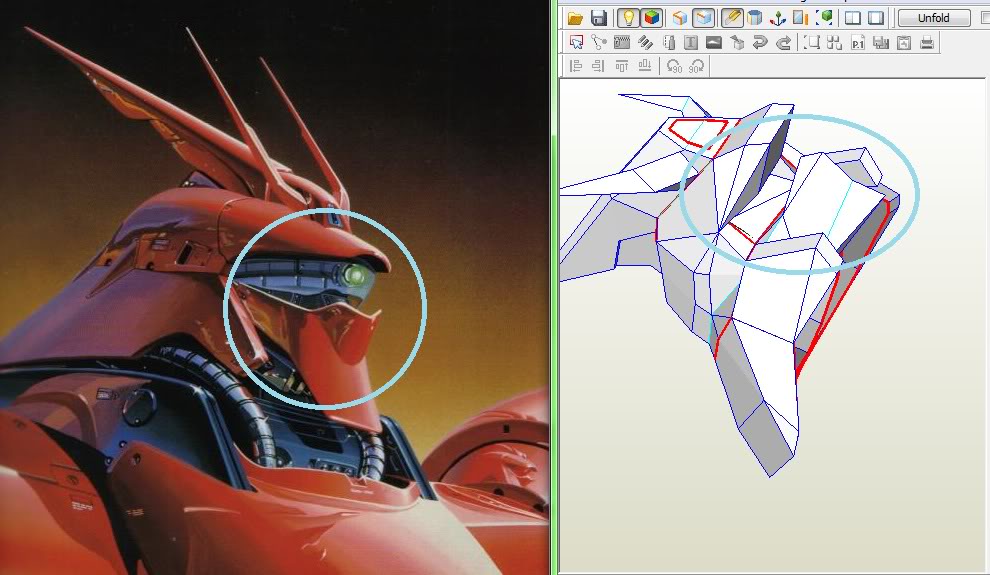Click the zipper flap-editing tool
990x575 pixels.
pos(622,42)
